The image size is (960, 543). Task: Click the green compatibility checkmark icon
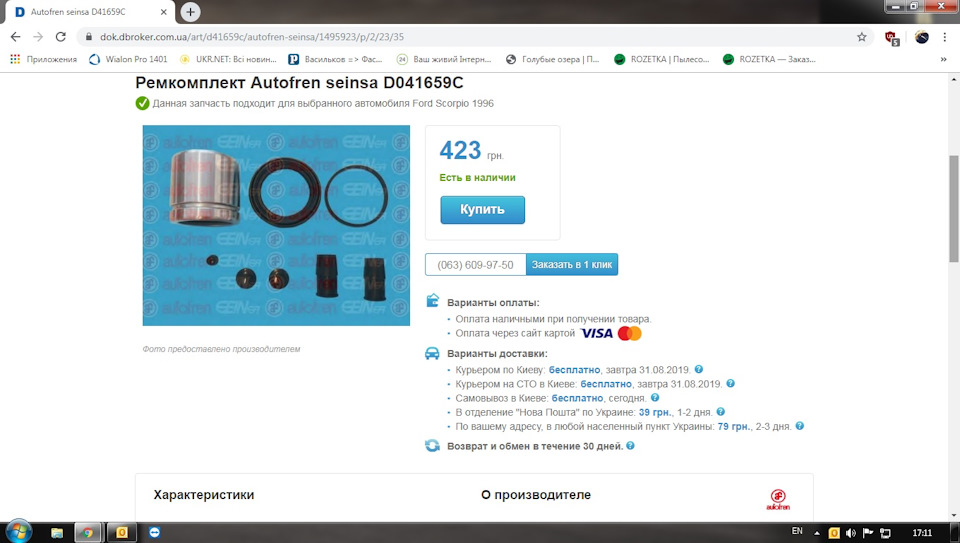click(142, 103)
